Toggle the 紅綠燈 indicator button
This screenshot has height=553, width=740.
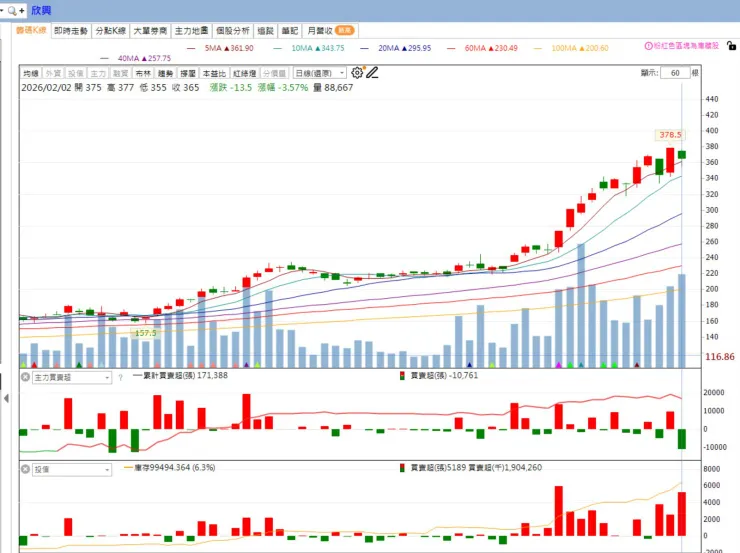[244, 73]
